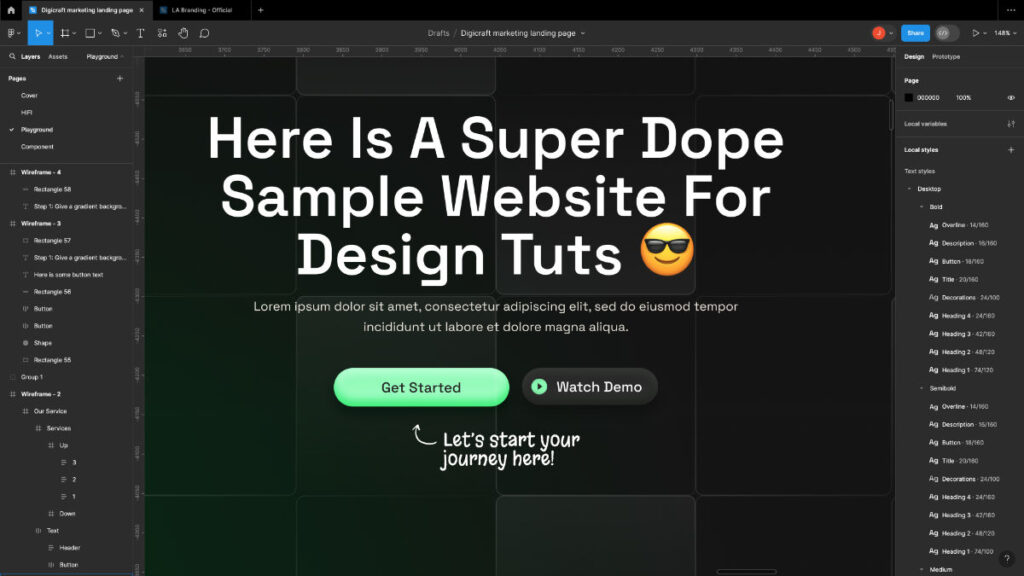Open the Resources components tool

[162, 33]
